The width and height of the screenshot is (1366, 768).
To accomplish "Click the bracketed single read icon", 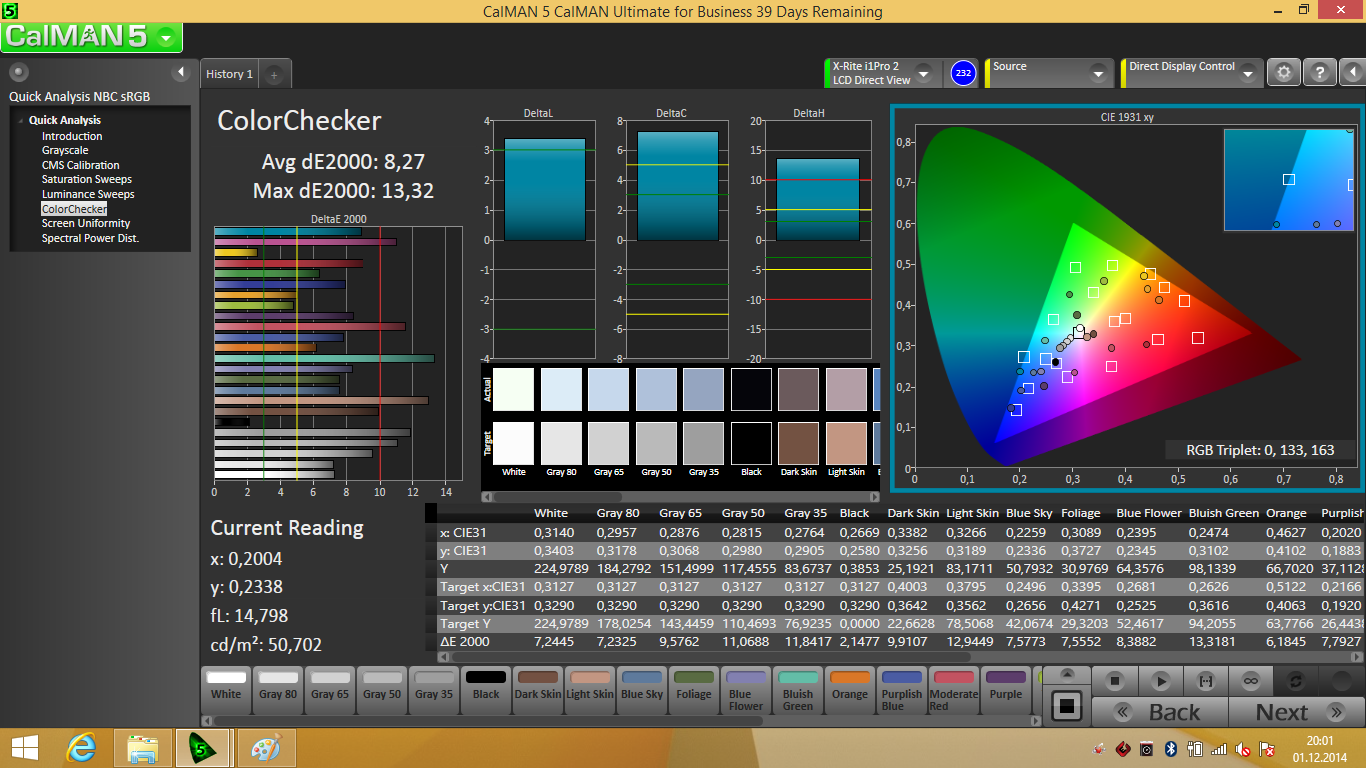I will (1205, 681).
